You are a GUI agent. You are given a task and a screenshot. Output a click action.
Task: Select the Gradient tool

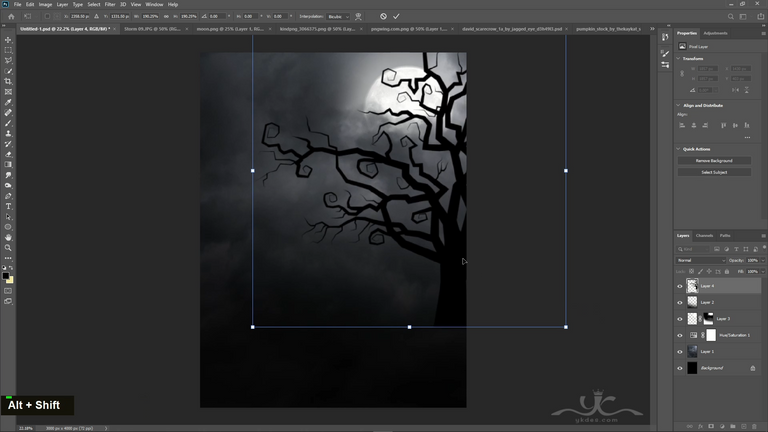point(8,165)
